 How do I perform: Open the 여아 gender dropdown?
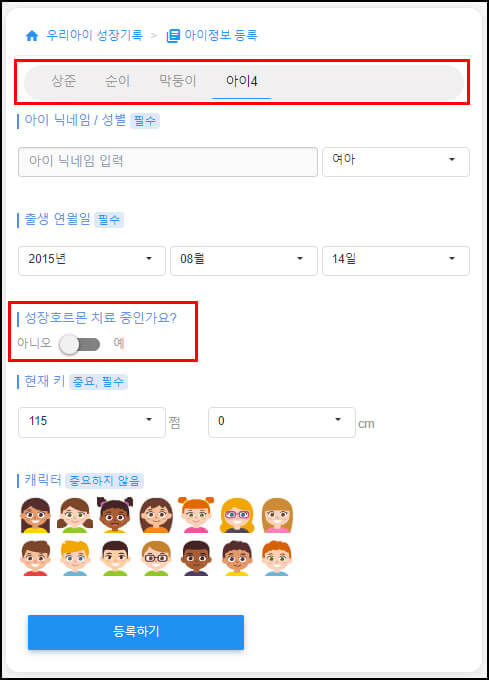click(396, 162)
